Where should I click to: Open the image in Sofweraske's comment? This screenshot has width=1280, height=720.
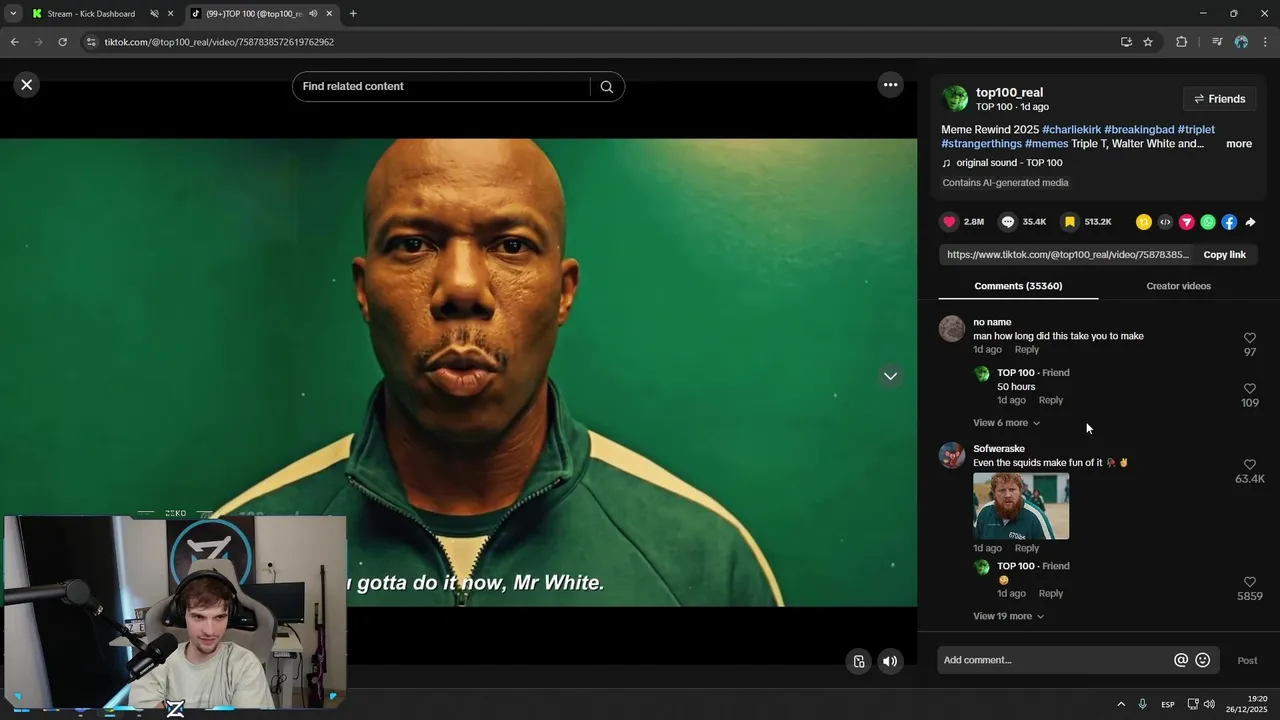tap(1021, 506)
